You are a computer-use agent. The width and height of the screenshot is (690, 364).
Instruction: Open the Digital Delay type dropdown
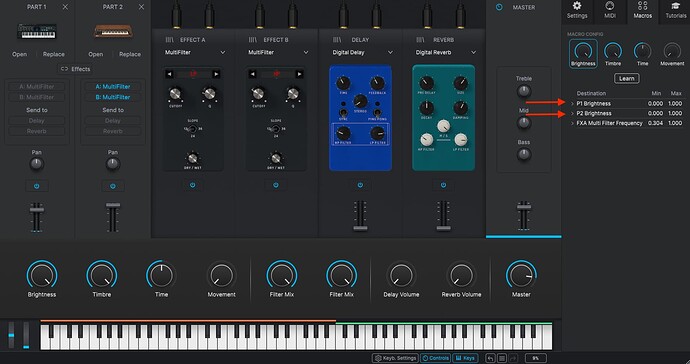pyautogui.click(x=362, y=52)
